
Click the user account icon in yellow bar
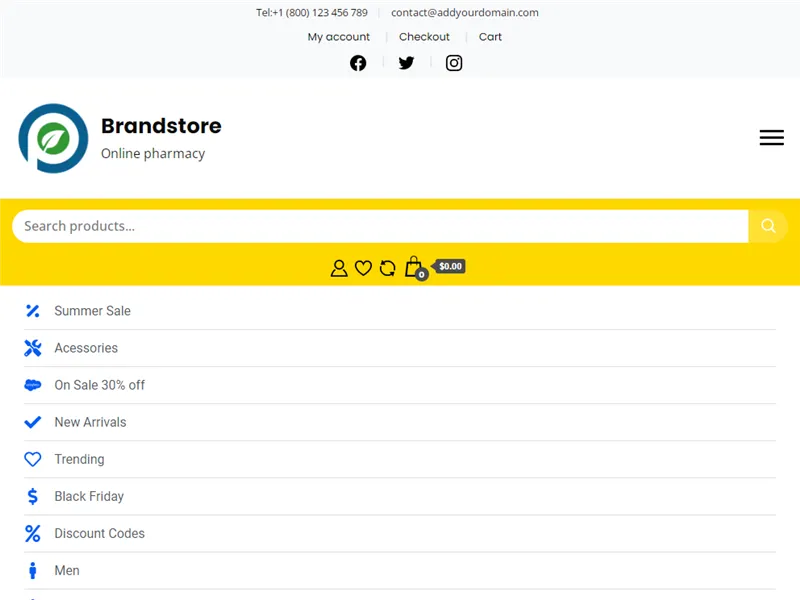339,268
